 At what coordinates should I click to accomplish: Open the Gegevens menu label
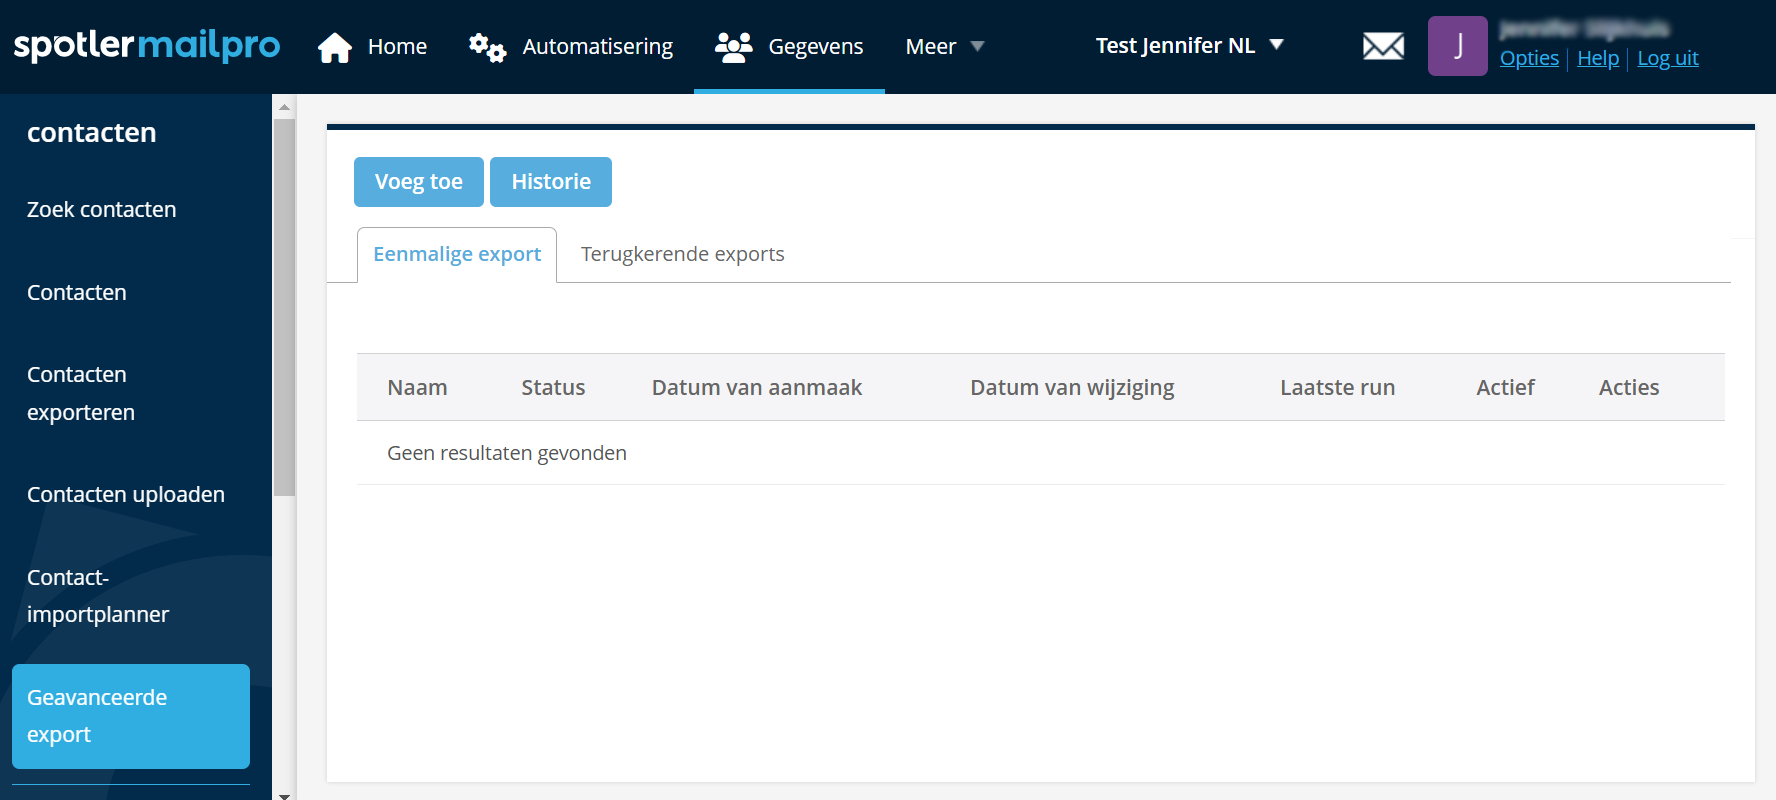click(816, 47)
